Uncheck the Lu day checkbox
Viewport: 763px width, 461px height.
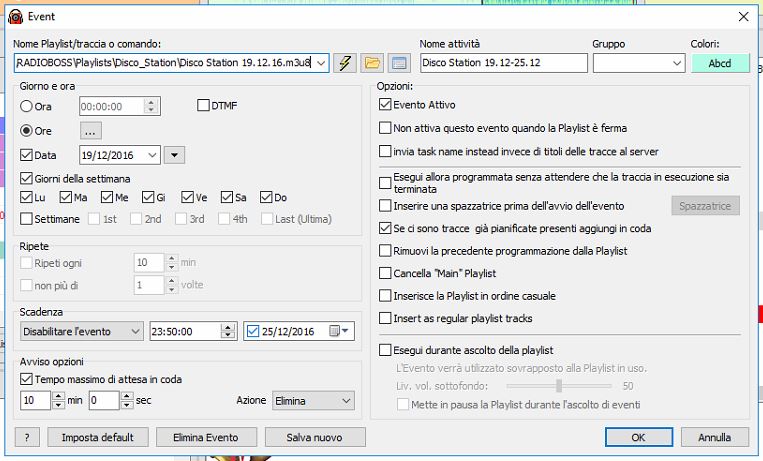click(x=26, y=197)
